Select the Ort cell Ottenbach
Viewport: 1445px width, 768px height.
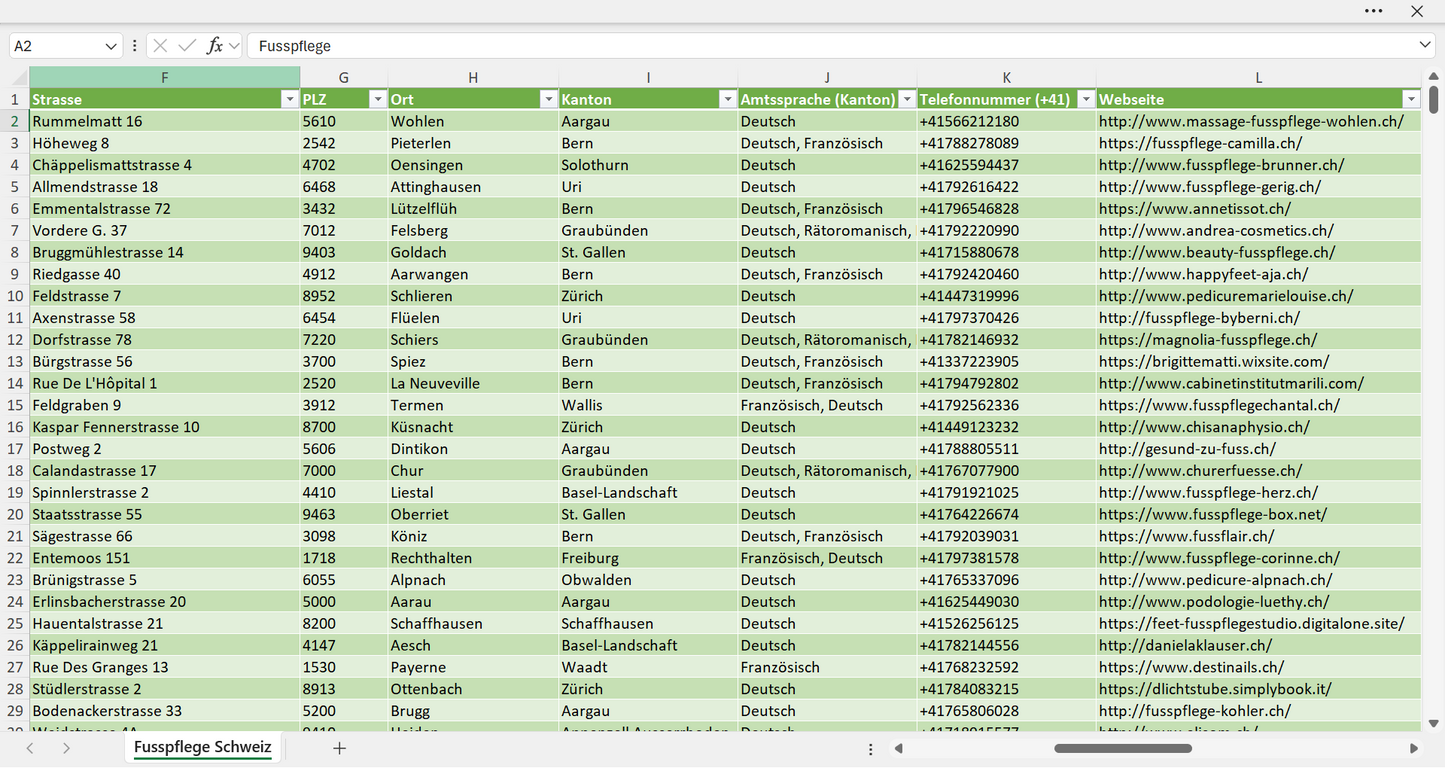click(473, 690)
